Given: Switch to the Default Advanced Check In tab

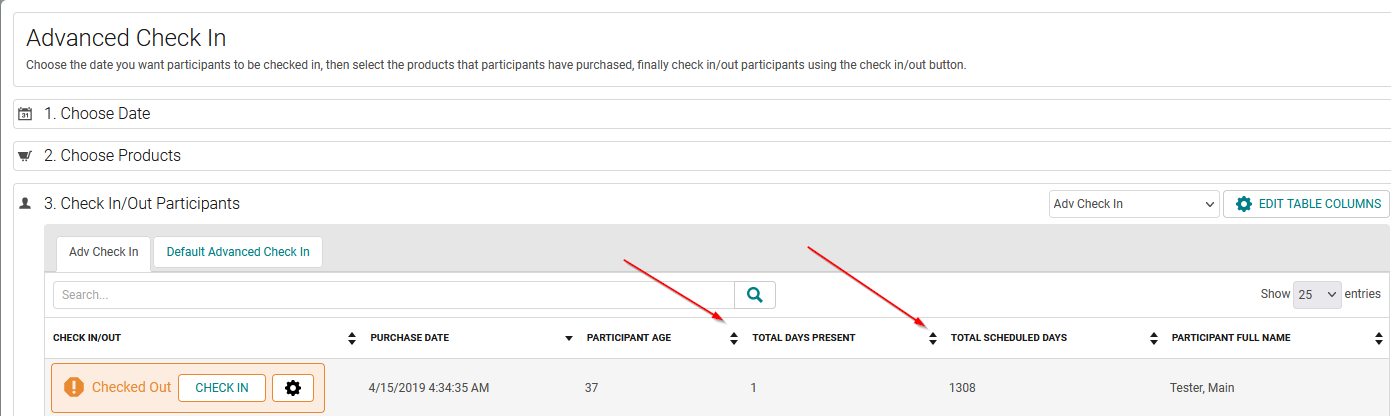Looking at the screenshot, I should tap(238, 252).
